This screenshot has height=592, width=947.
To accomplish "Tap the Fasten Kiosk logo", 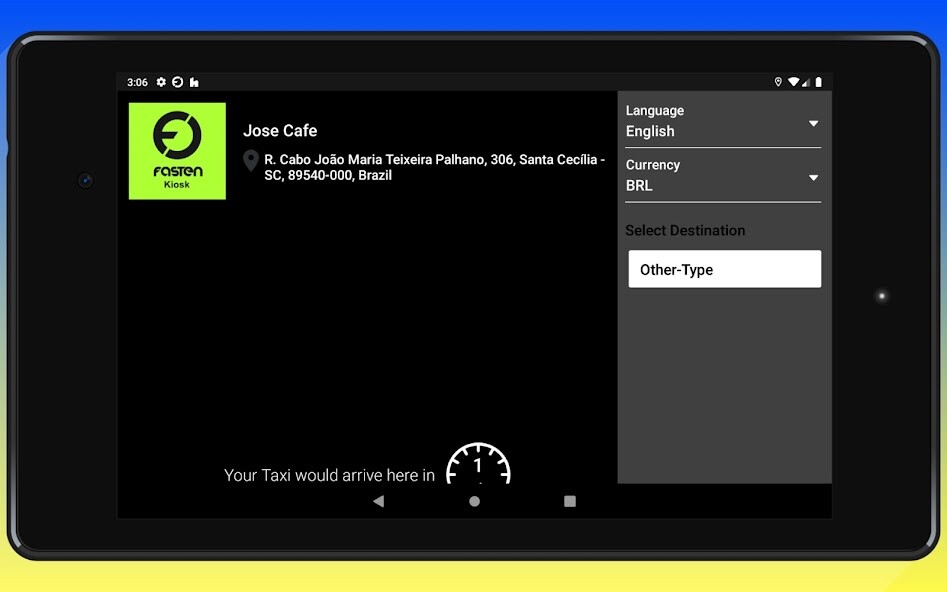I will (176, 150).
